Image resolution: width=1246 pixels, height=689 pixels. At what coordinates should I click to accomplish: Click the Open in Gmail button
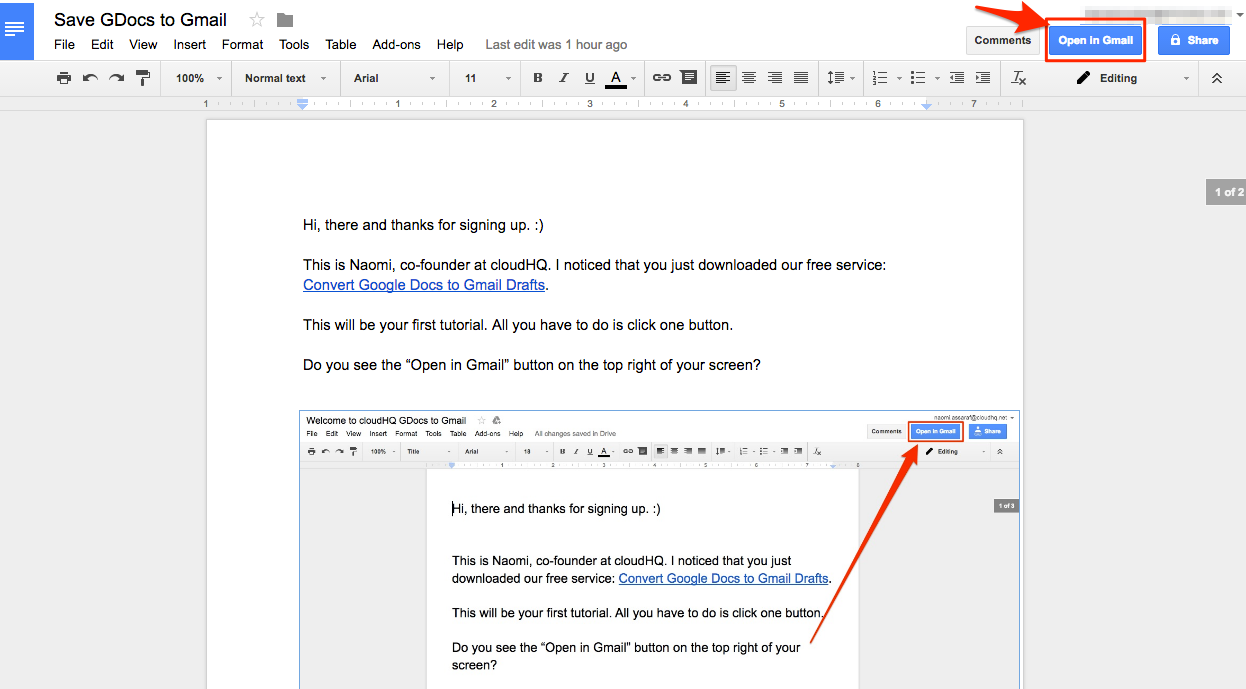[1095, 40]
